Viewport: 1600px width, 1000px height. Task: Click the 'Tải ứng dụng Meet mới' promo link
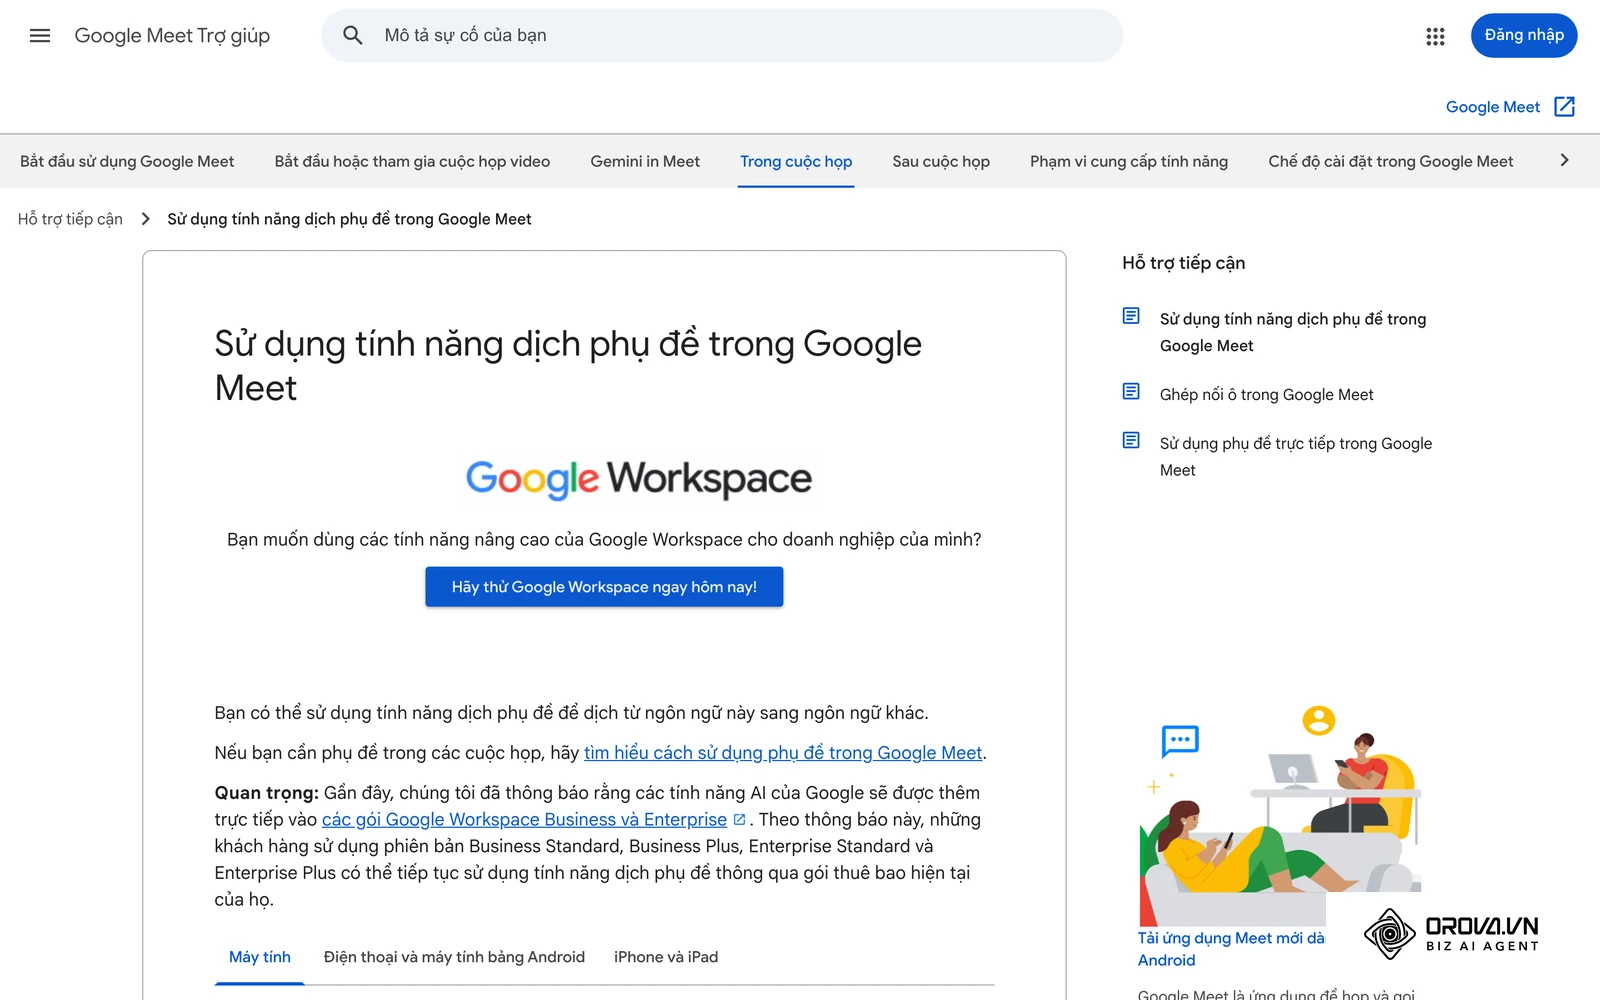pyautogui.click(x=1231, y=949)
